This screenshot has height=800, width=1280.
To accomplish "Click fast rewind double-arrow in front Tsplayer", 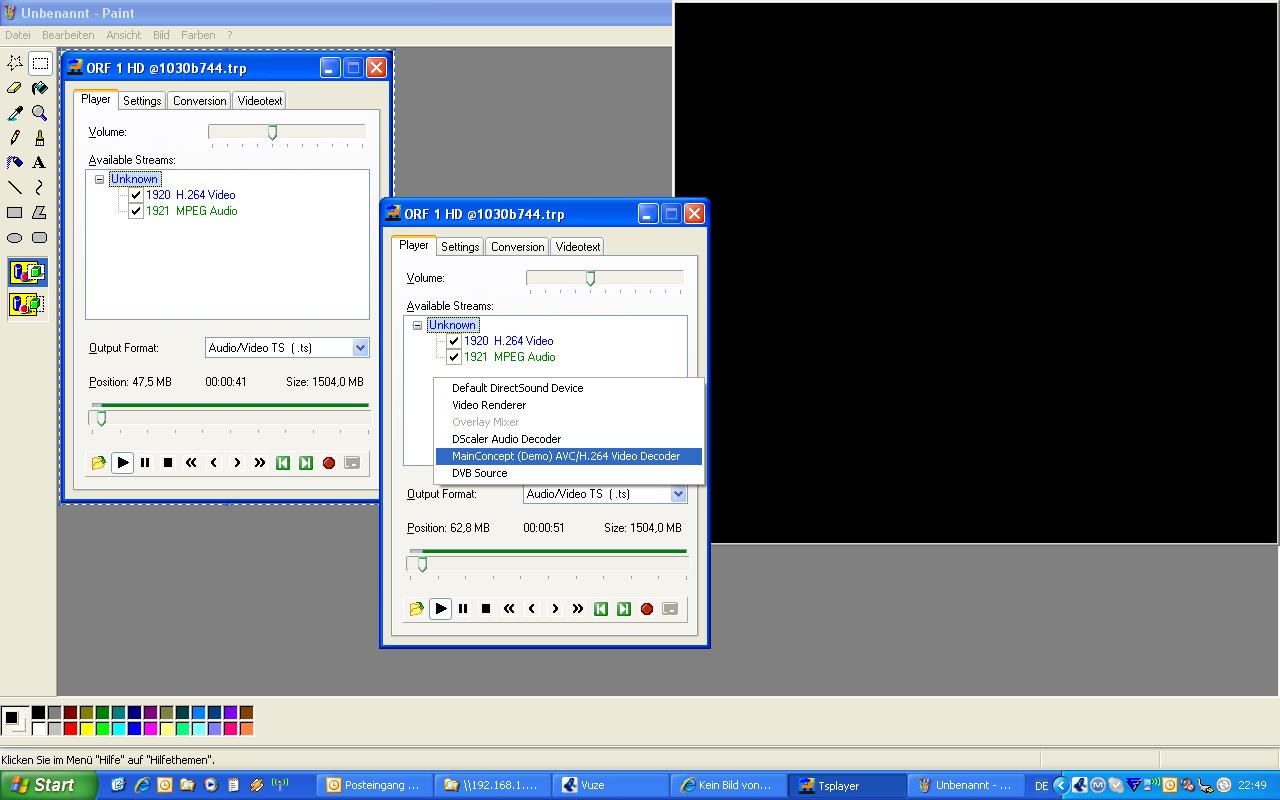I will (x=509, y=608).
